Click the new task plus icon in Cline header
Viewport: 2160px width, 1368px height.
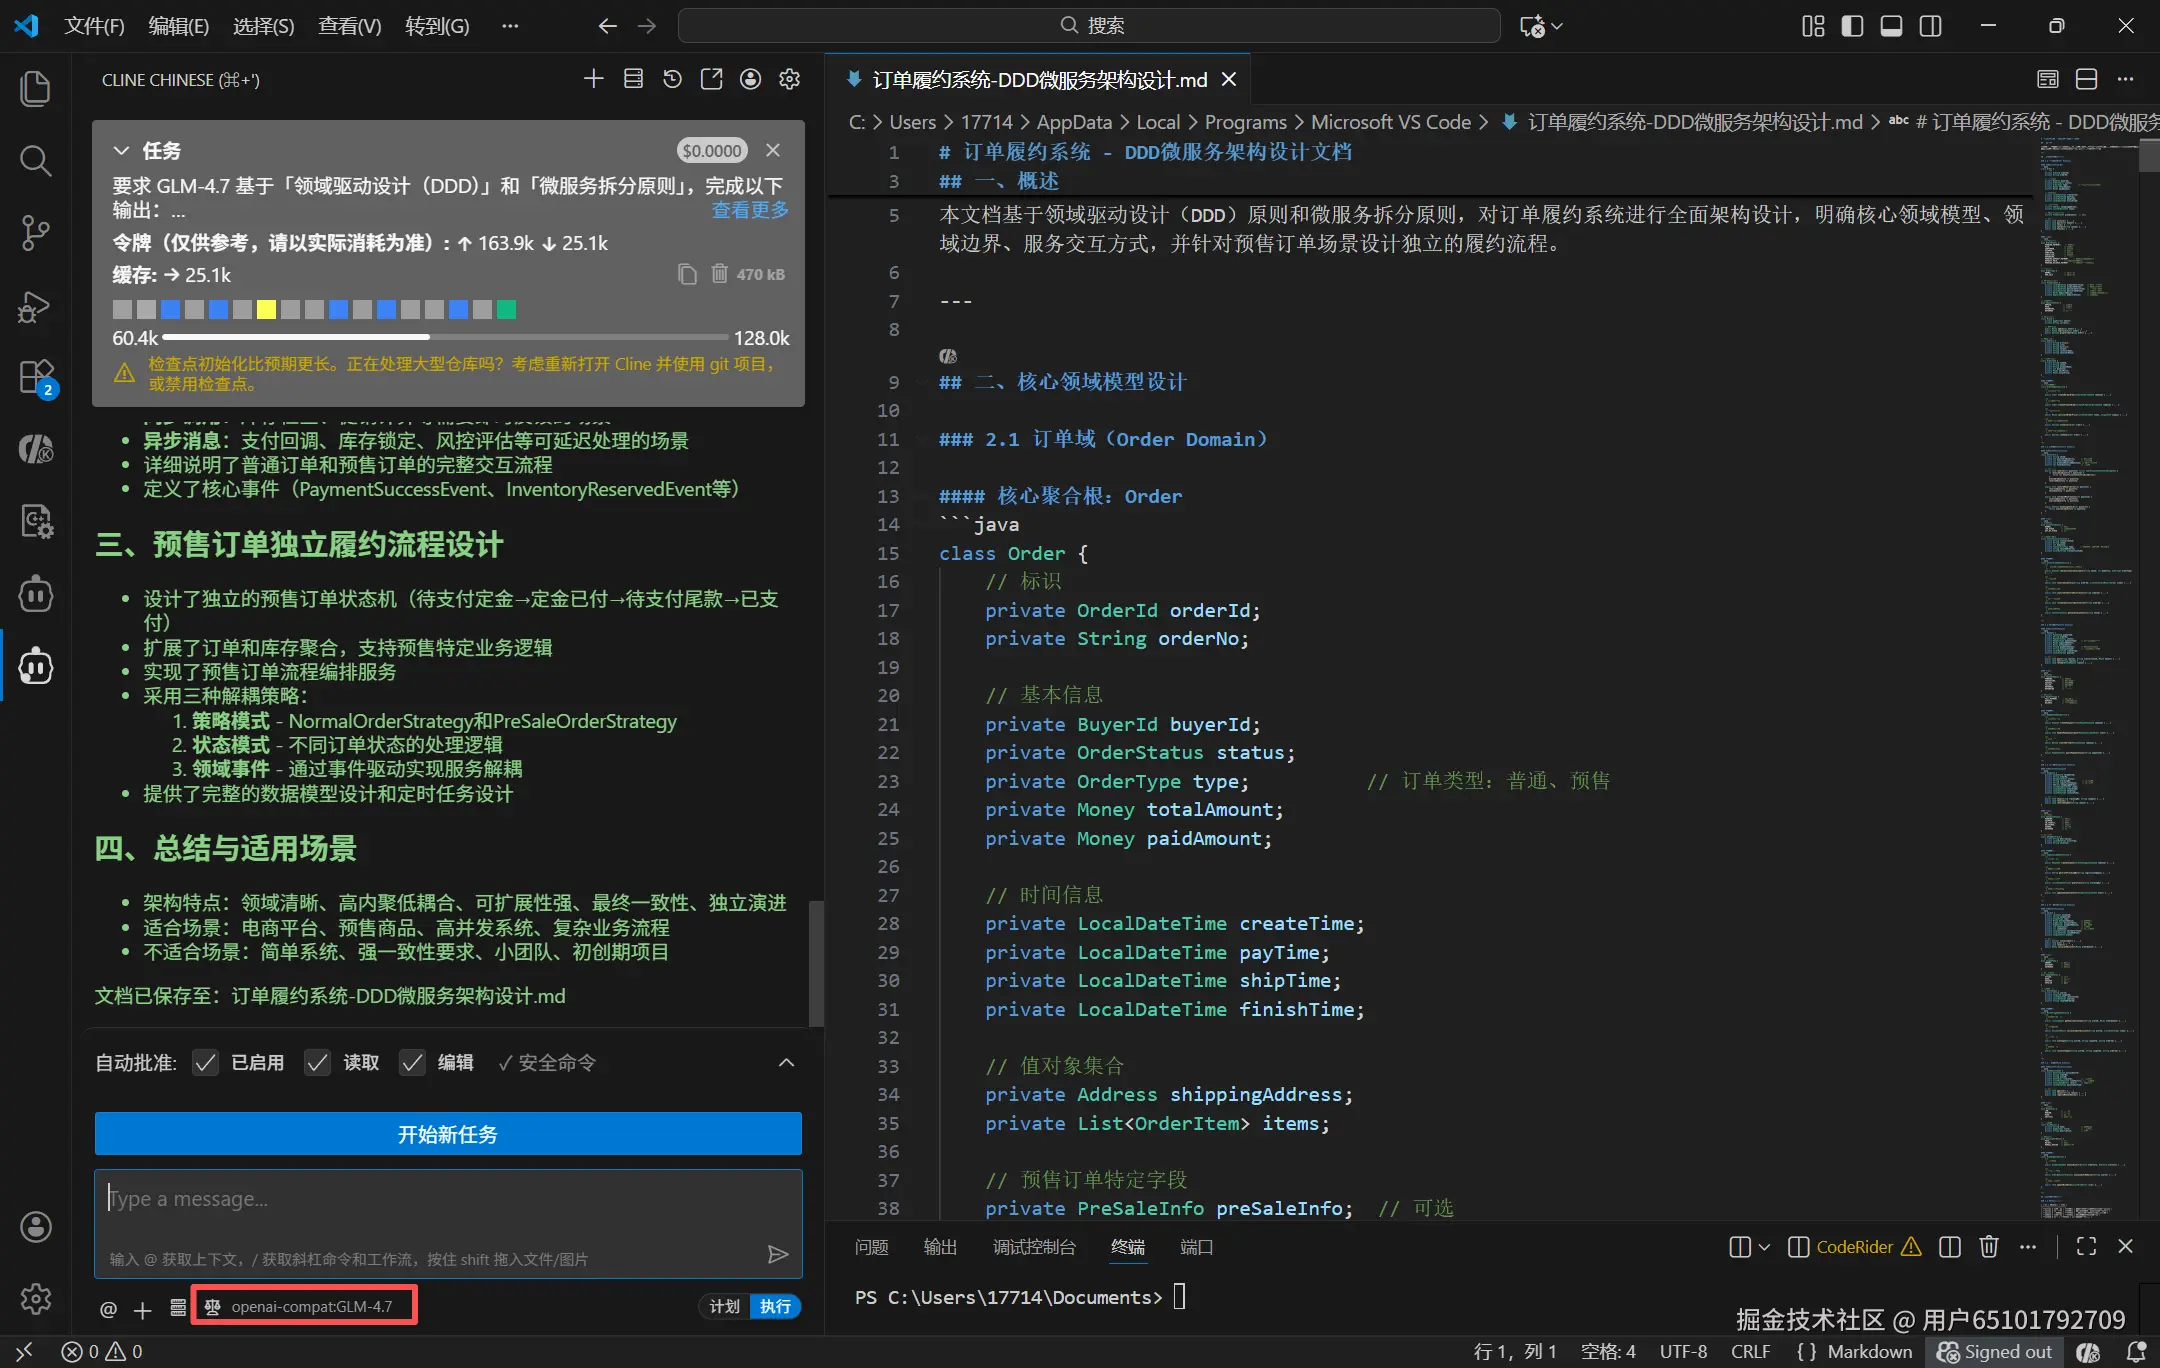593,79
